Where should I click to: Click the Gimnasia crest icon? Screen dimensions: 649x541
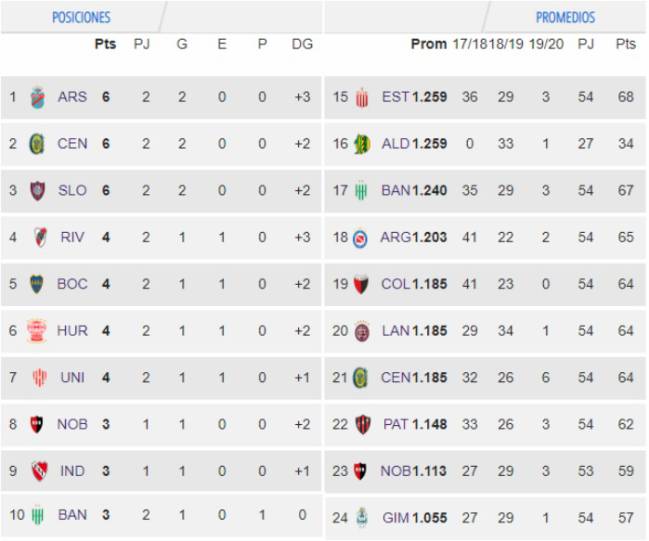[362, 517]
